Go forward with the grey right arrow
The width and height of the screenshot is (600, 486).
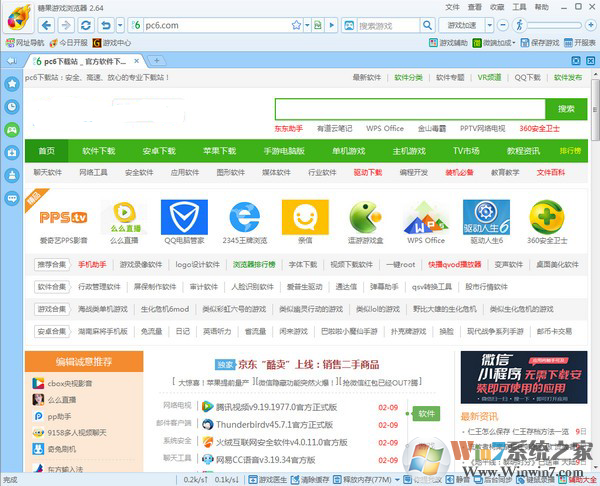pos(66,26)
